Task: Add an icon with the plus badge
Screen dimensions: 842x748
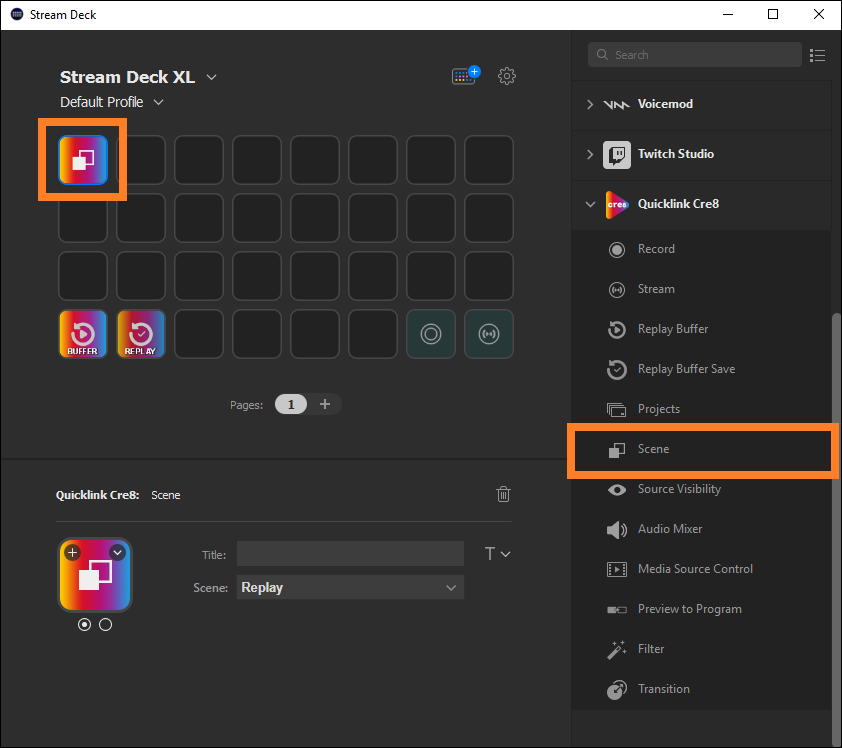Action: 72,552
